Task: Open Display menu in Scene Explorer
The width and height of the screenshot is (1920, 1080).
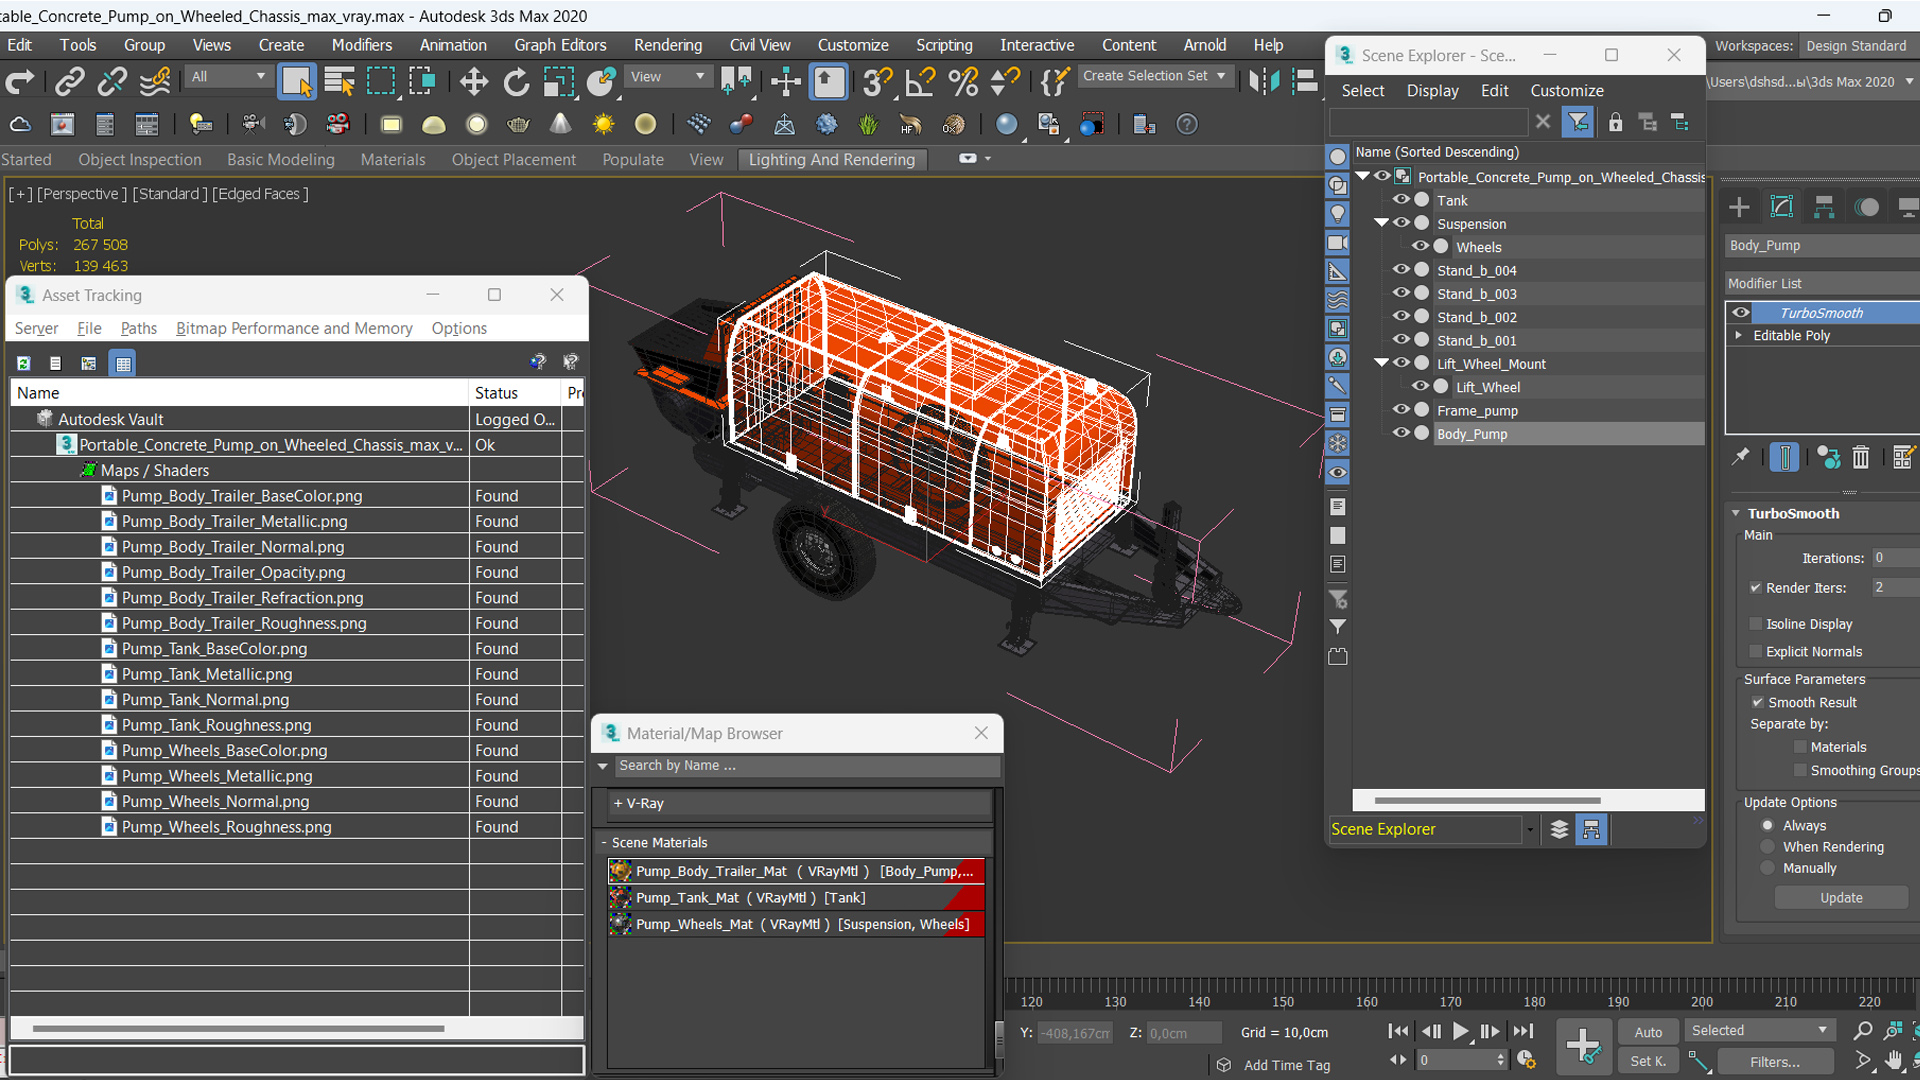Action: (1432, 90)
